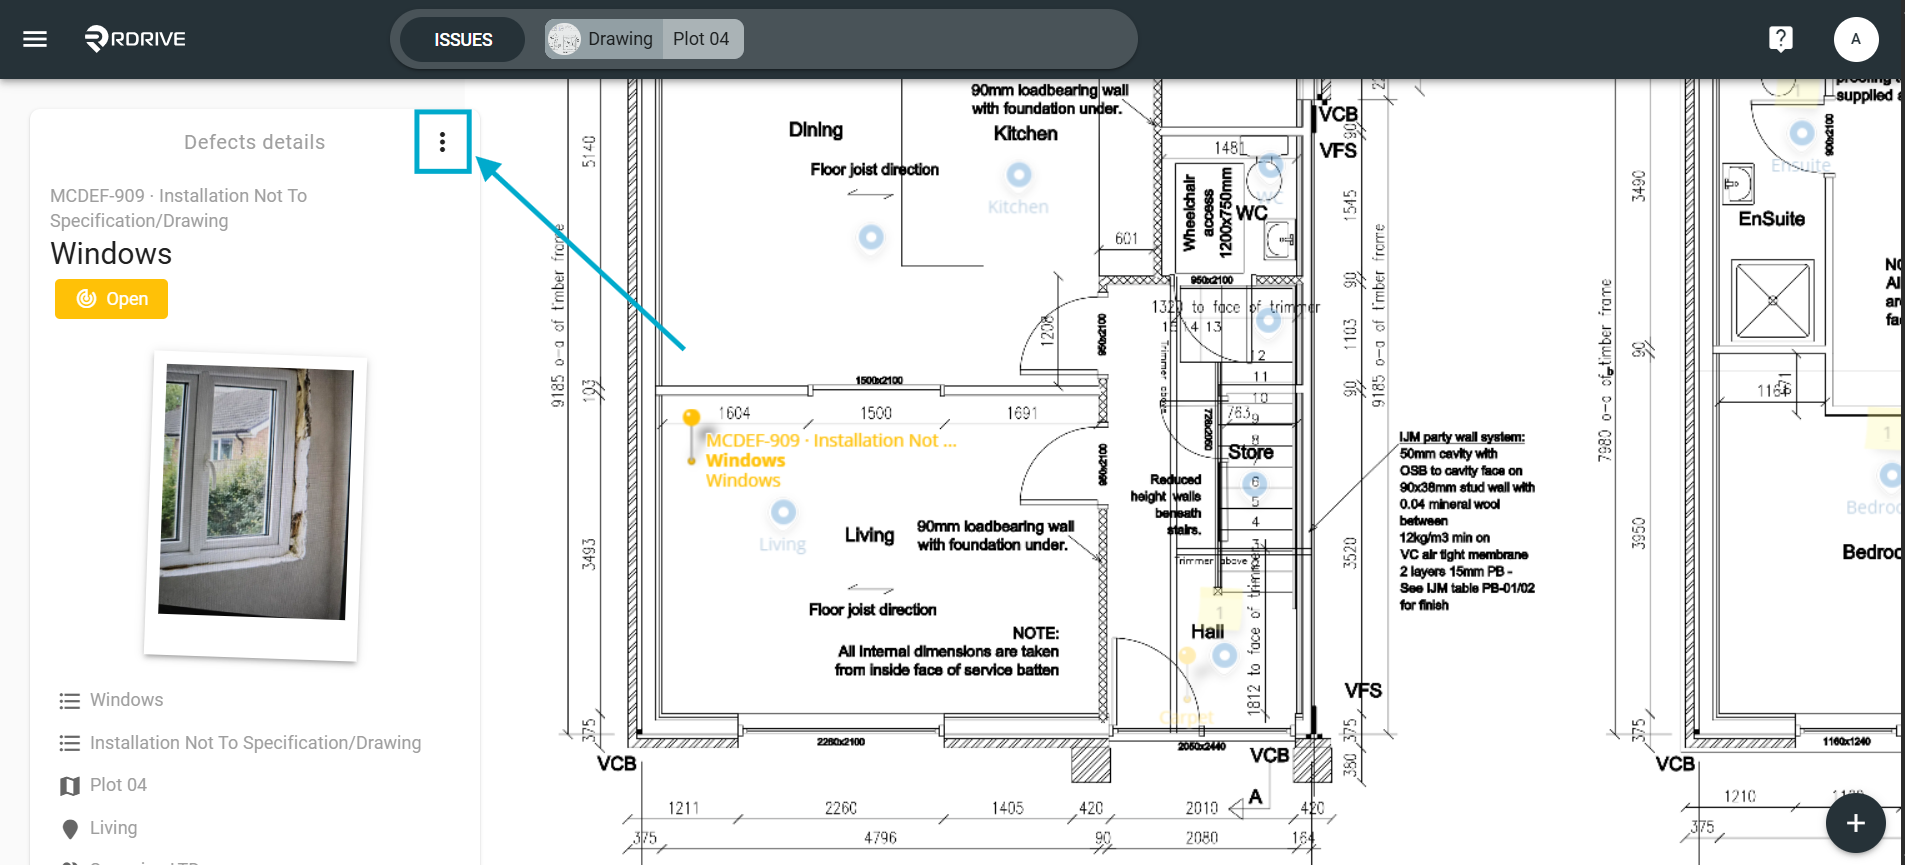Screen dimensions: 1905x865
Task: Select the Hall blue location pin
Action: [x=1224, y=656]
